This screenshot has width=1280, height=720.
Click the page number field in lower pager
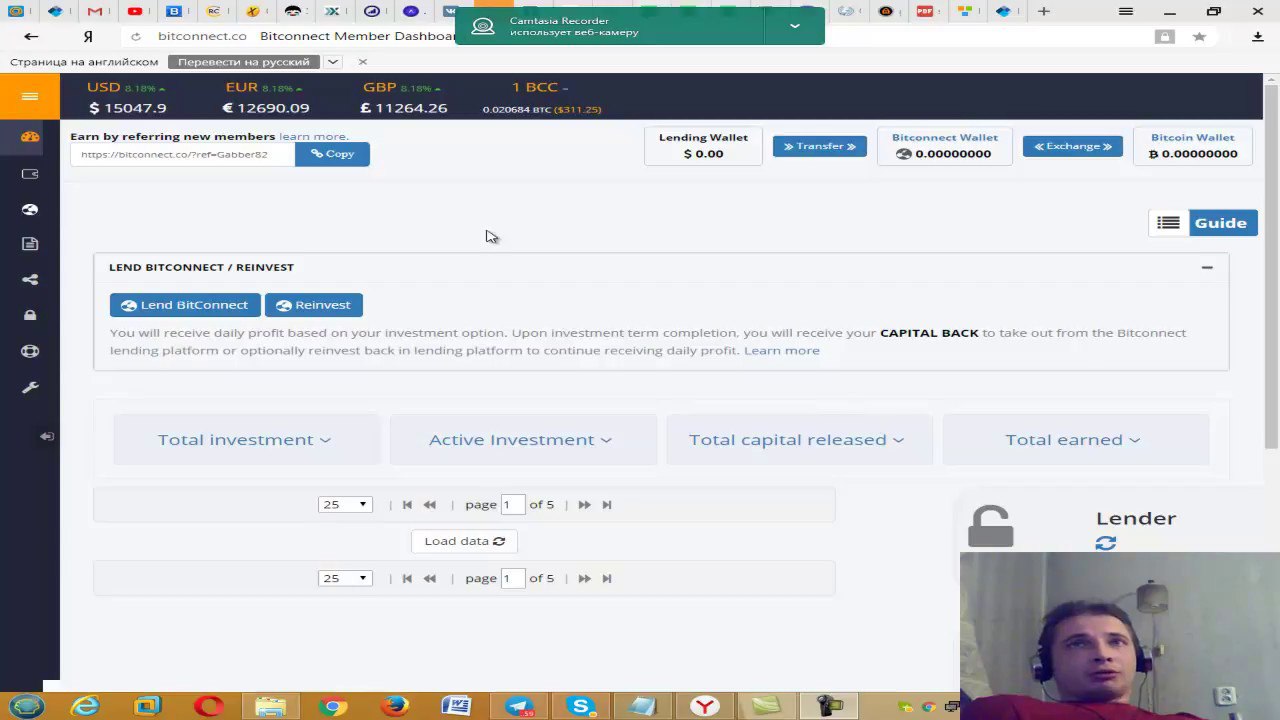513,578
